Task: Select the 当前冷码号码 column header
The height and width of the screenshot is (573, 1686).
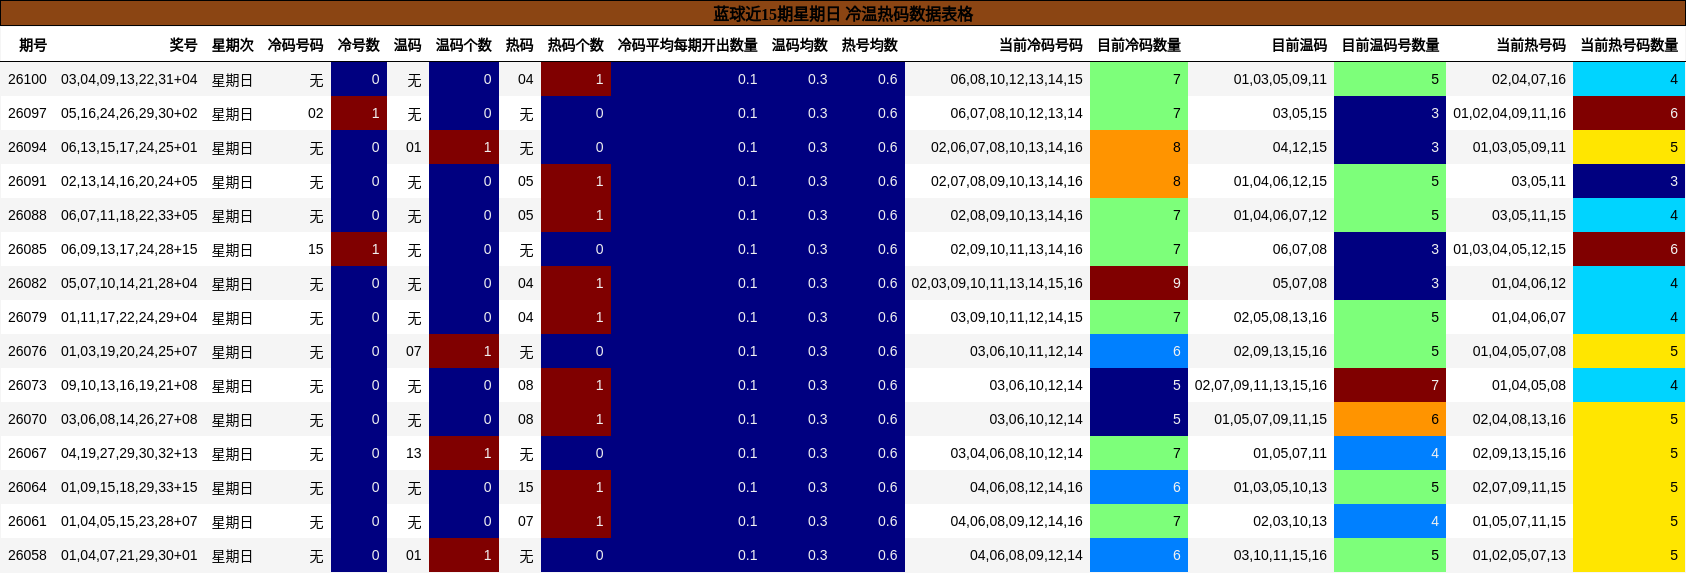Action: (x=1040, y=45)
